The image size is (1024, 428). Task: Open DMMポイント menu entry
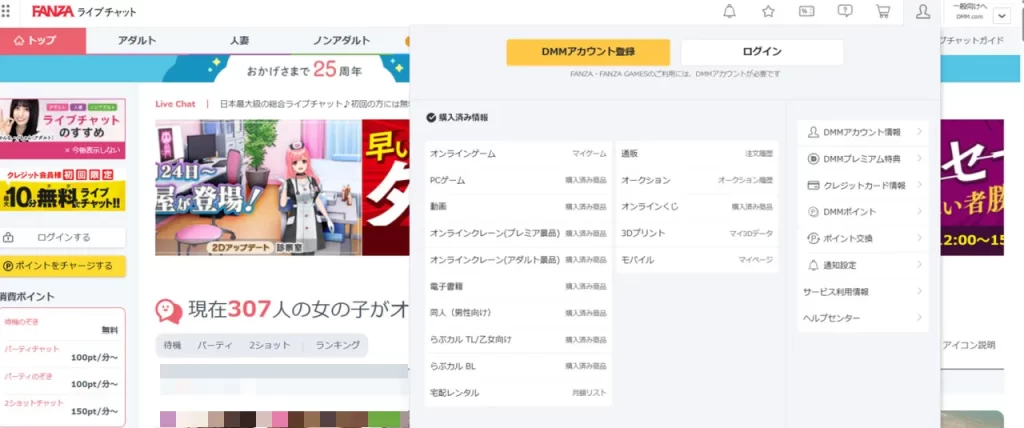click(x=863, y=212)
